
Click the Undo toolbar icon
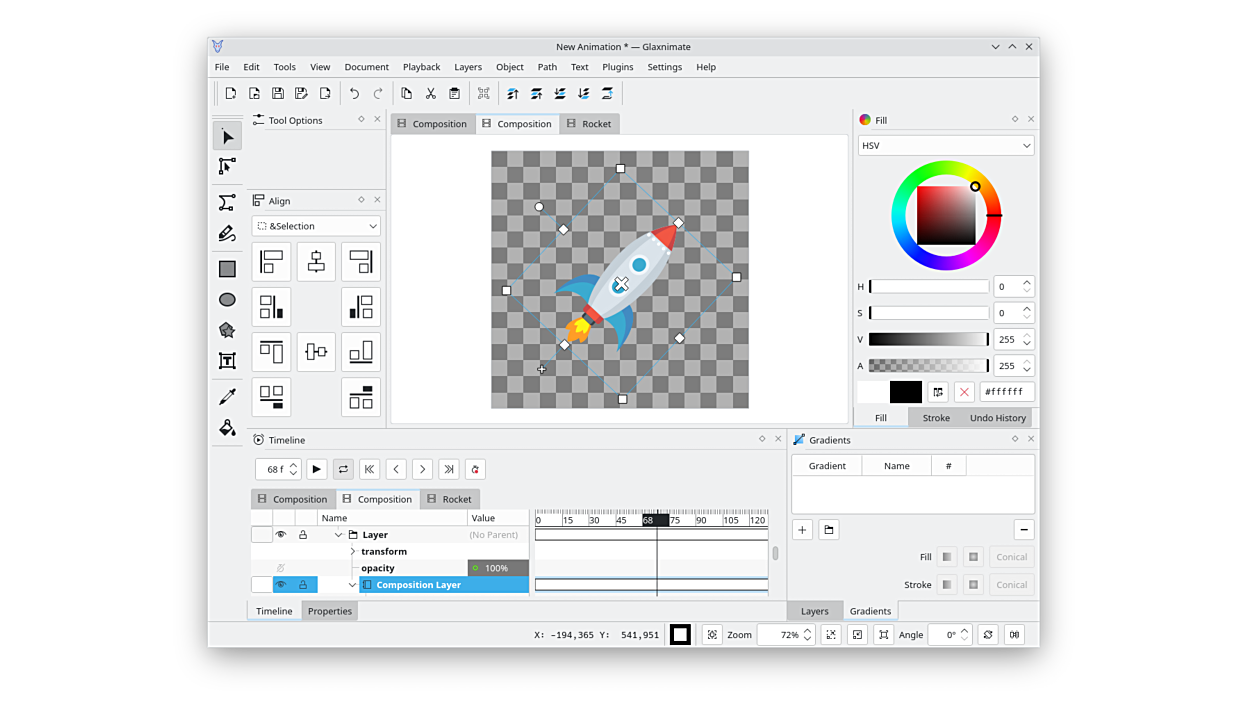354,94
